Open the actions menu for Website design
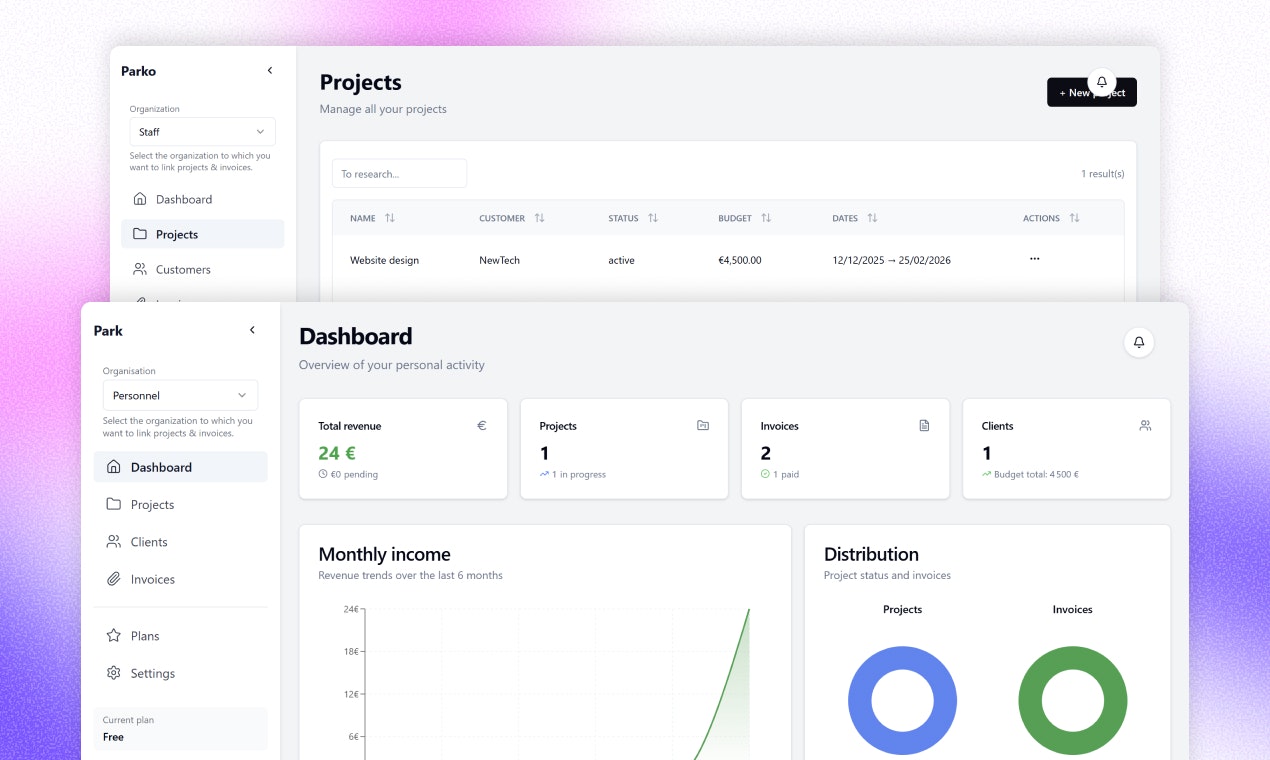The height and width of the screenshot is (760, 1270). pos(1034,259)
